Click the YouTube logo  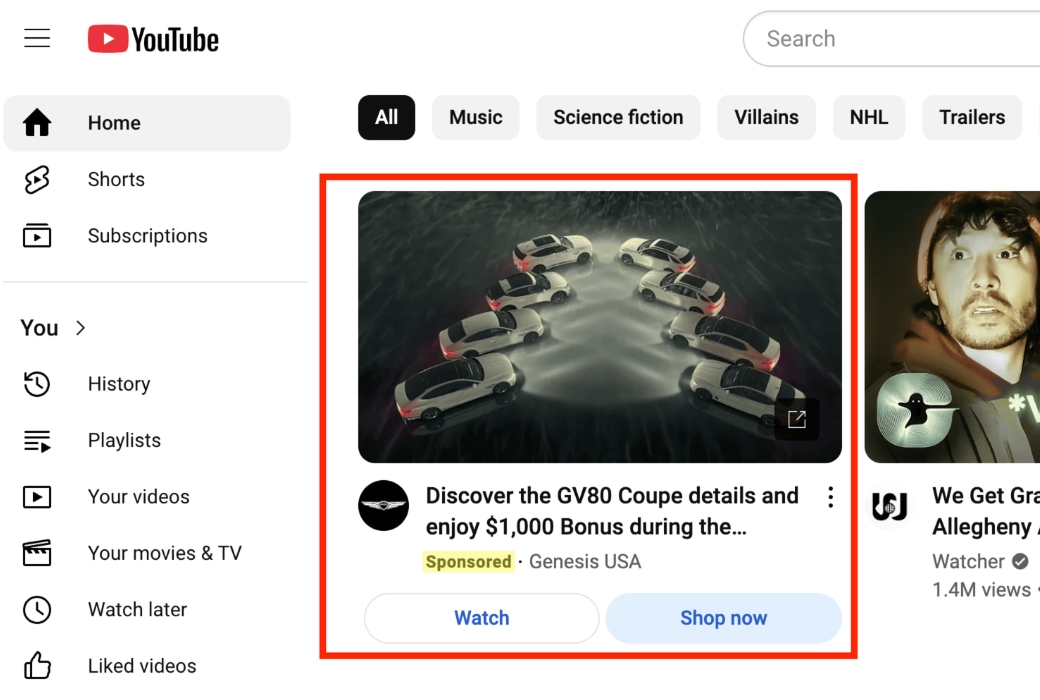tap(153, 39)
